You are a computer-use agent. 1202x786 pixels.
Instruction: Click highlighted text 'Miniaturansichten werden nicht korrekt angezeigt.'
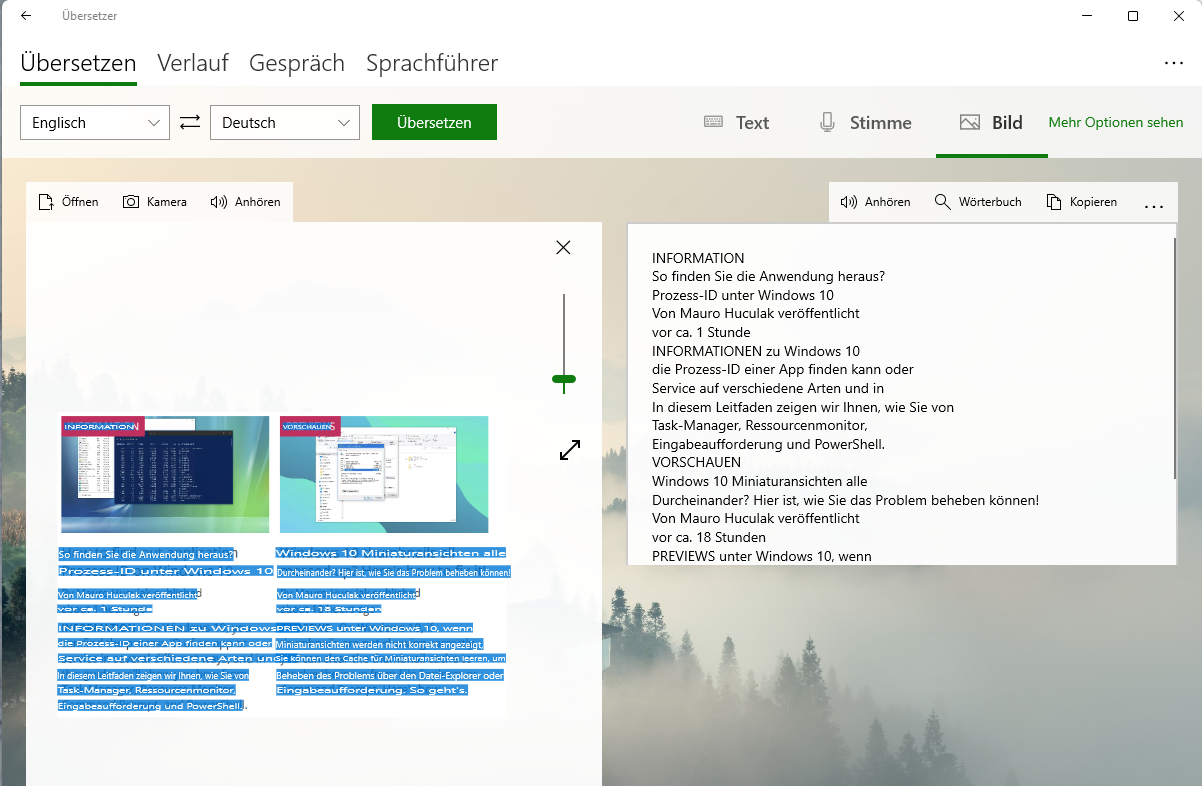click(380, 645)
